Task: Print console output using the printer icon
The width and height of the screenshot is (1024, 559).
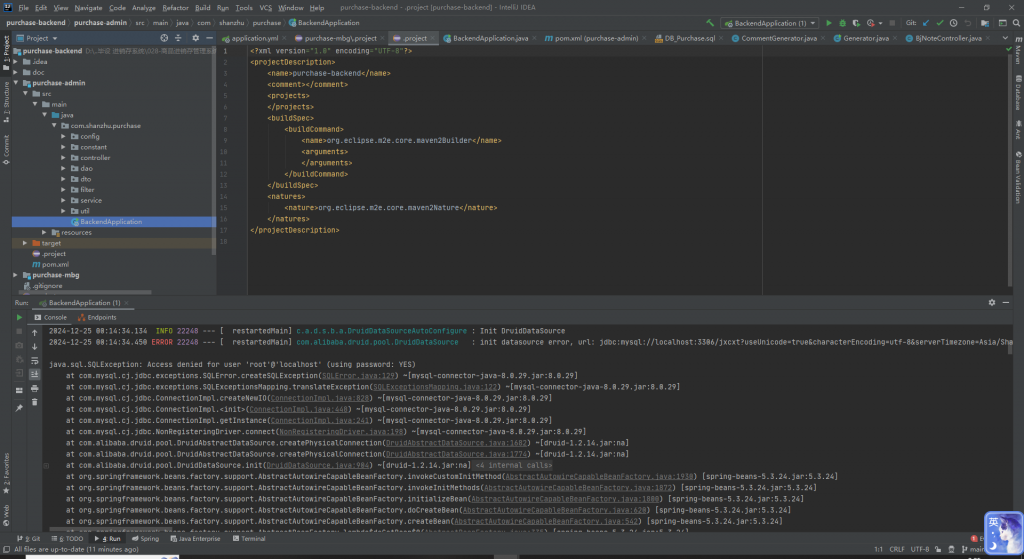Action: click(x=35, y=389)
